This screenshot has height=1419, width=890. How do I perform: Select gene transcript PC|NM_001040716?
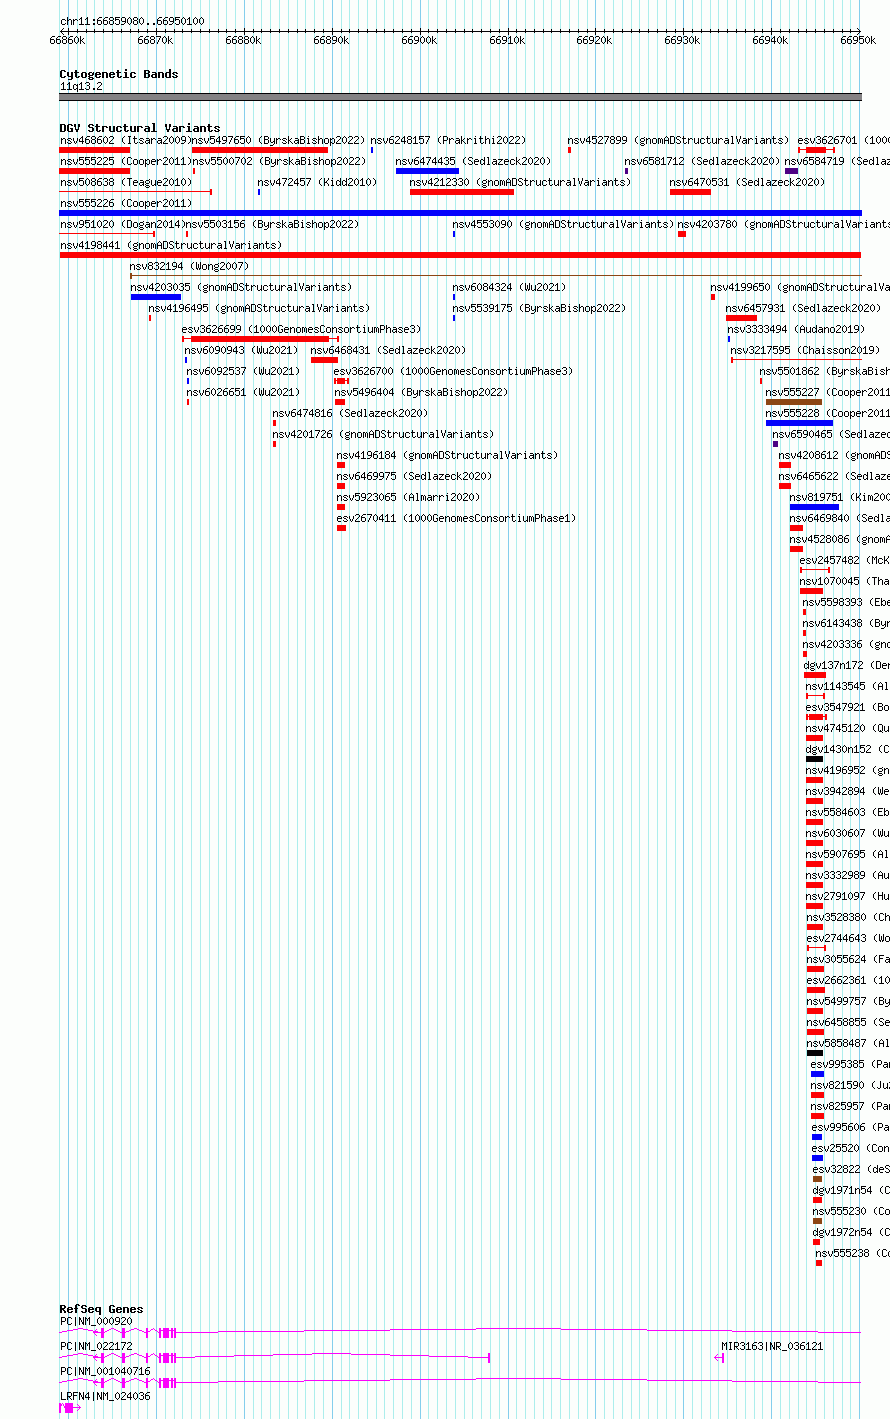pos(460,1383)
